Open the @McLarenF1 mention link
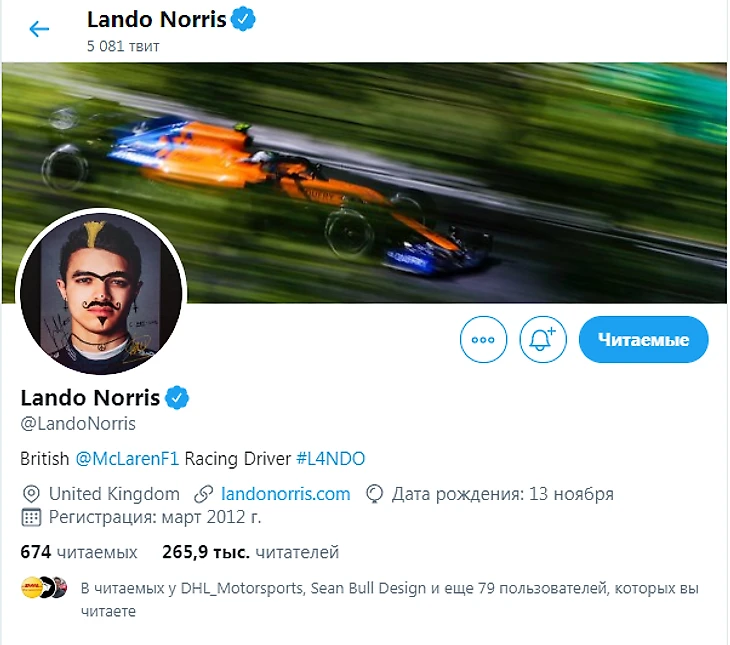Image resolution: width=730 pixels, height=645 pixels. click(127, 459)
